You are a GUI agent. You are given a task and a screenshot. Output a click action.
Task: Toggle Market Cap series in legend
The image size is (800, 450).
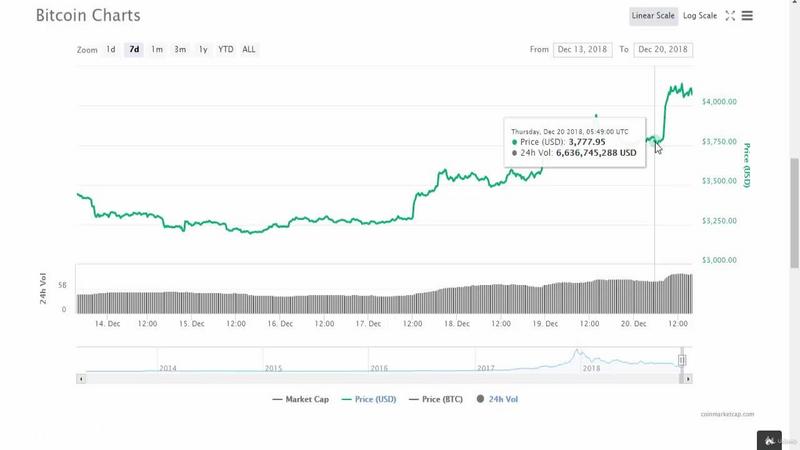coord(301,399)
